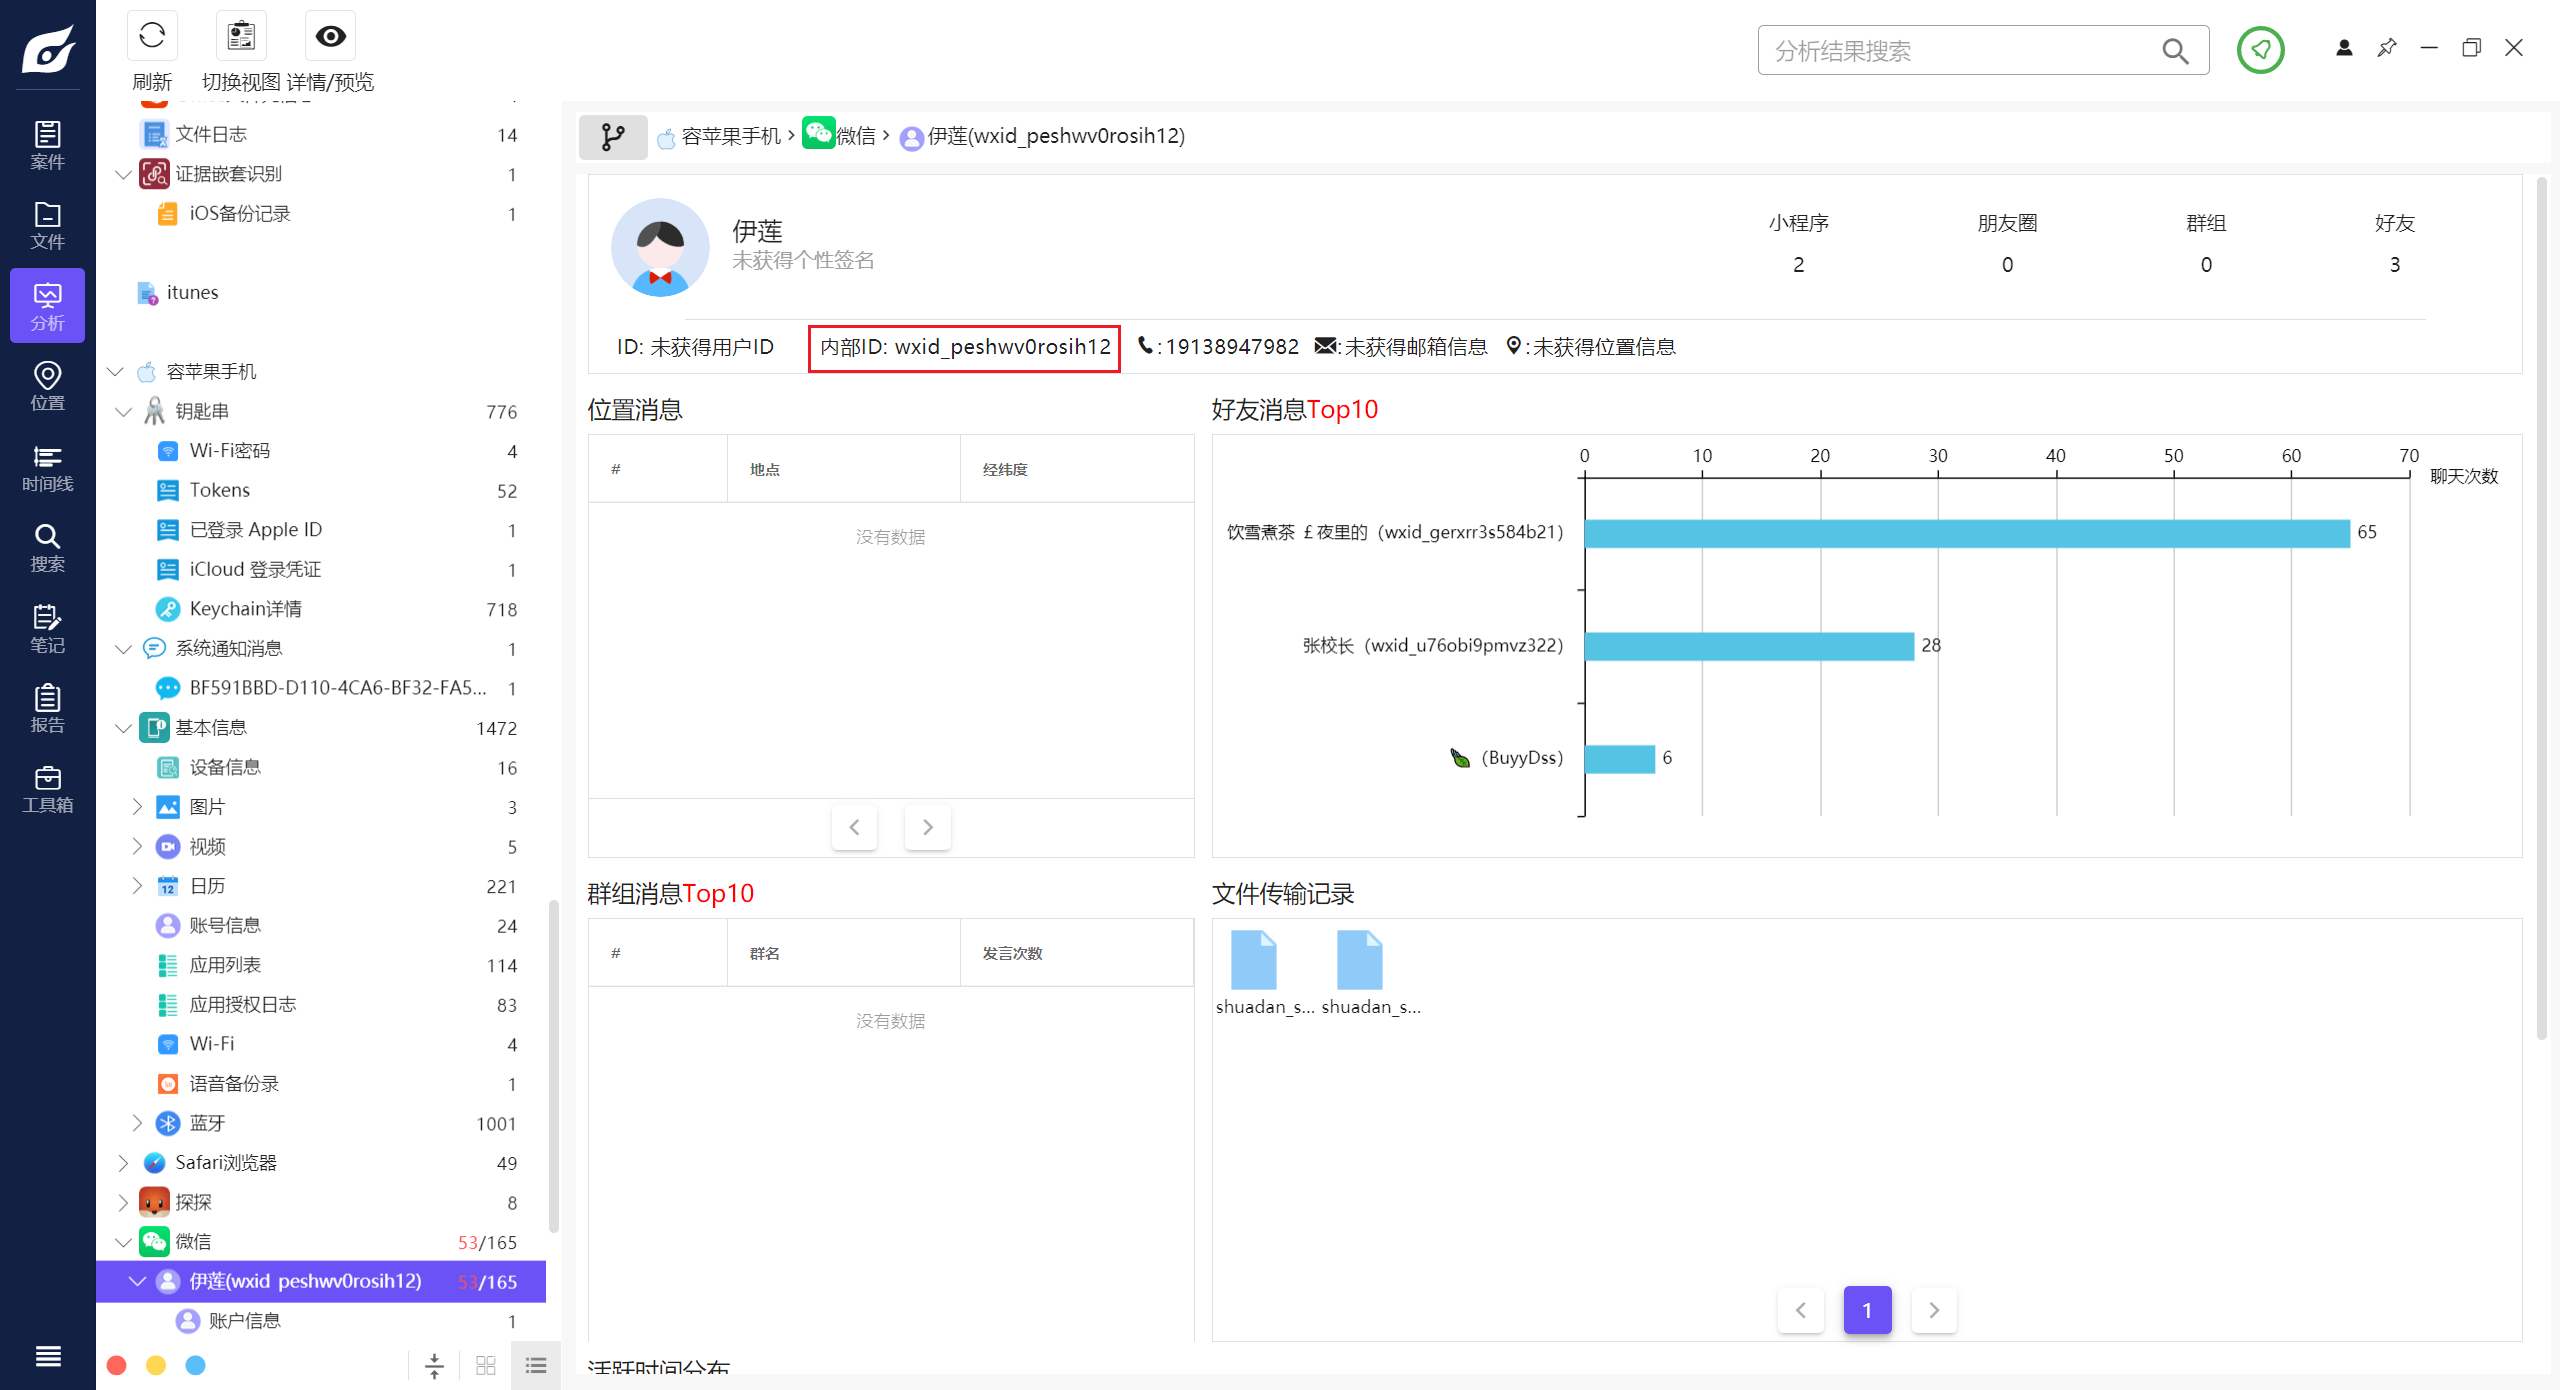Click the green location pin circle icon

(x=2260, y=50)
